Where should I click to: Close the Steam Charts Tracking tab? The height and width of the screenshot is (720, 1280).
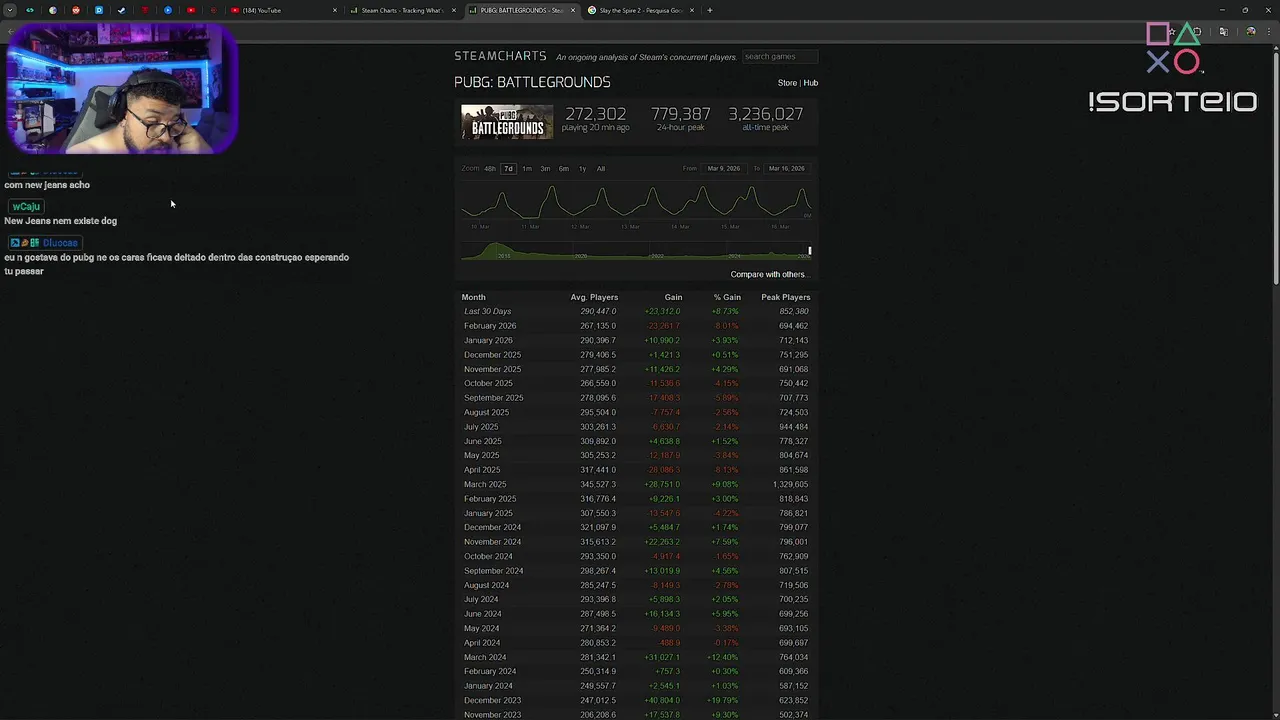[453, 10]
